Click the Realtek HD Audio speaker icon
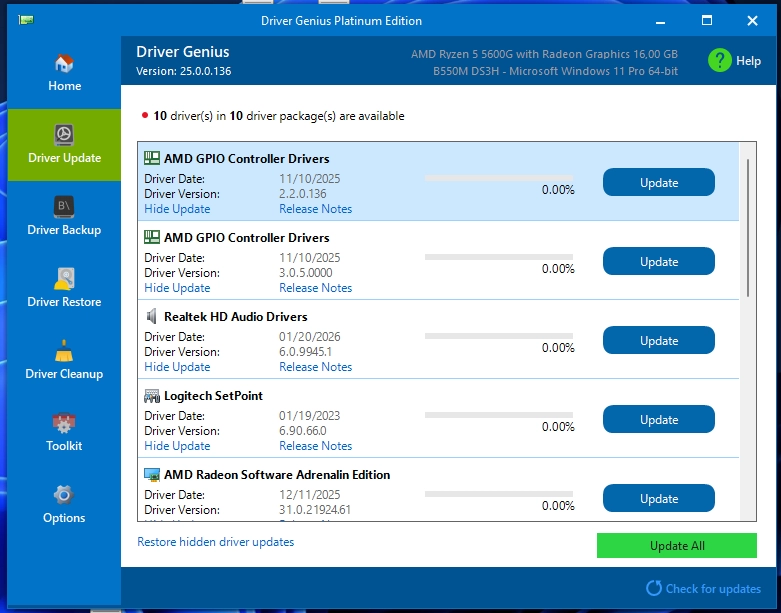781x613 pixels. click(152, 317)
